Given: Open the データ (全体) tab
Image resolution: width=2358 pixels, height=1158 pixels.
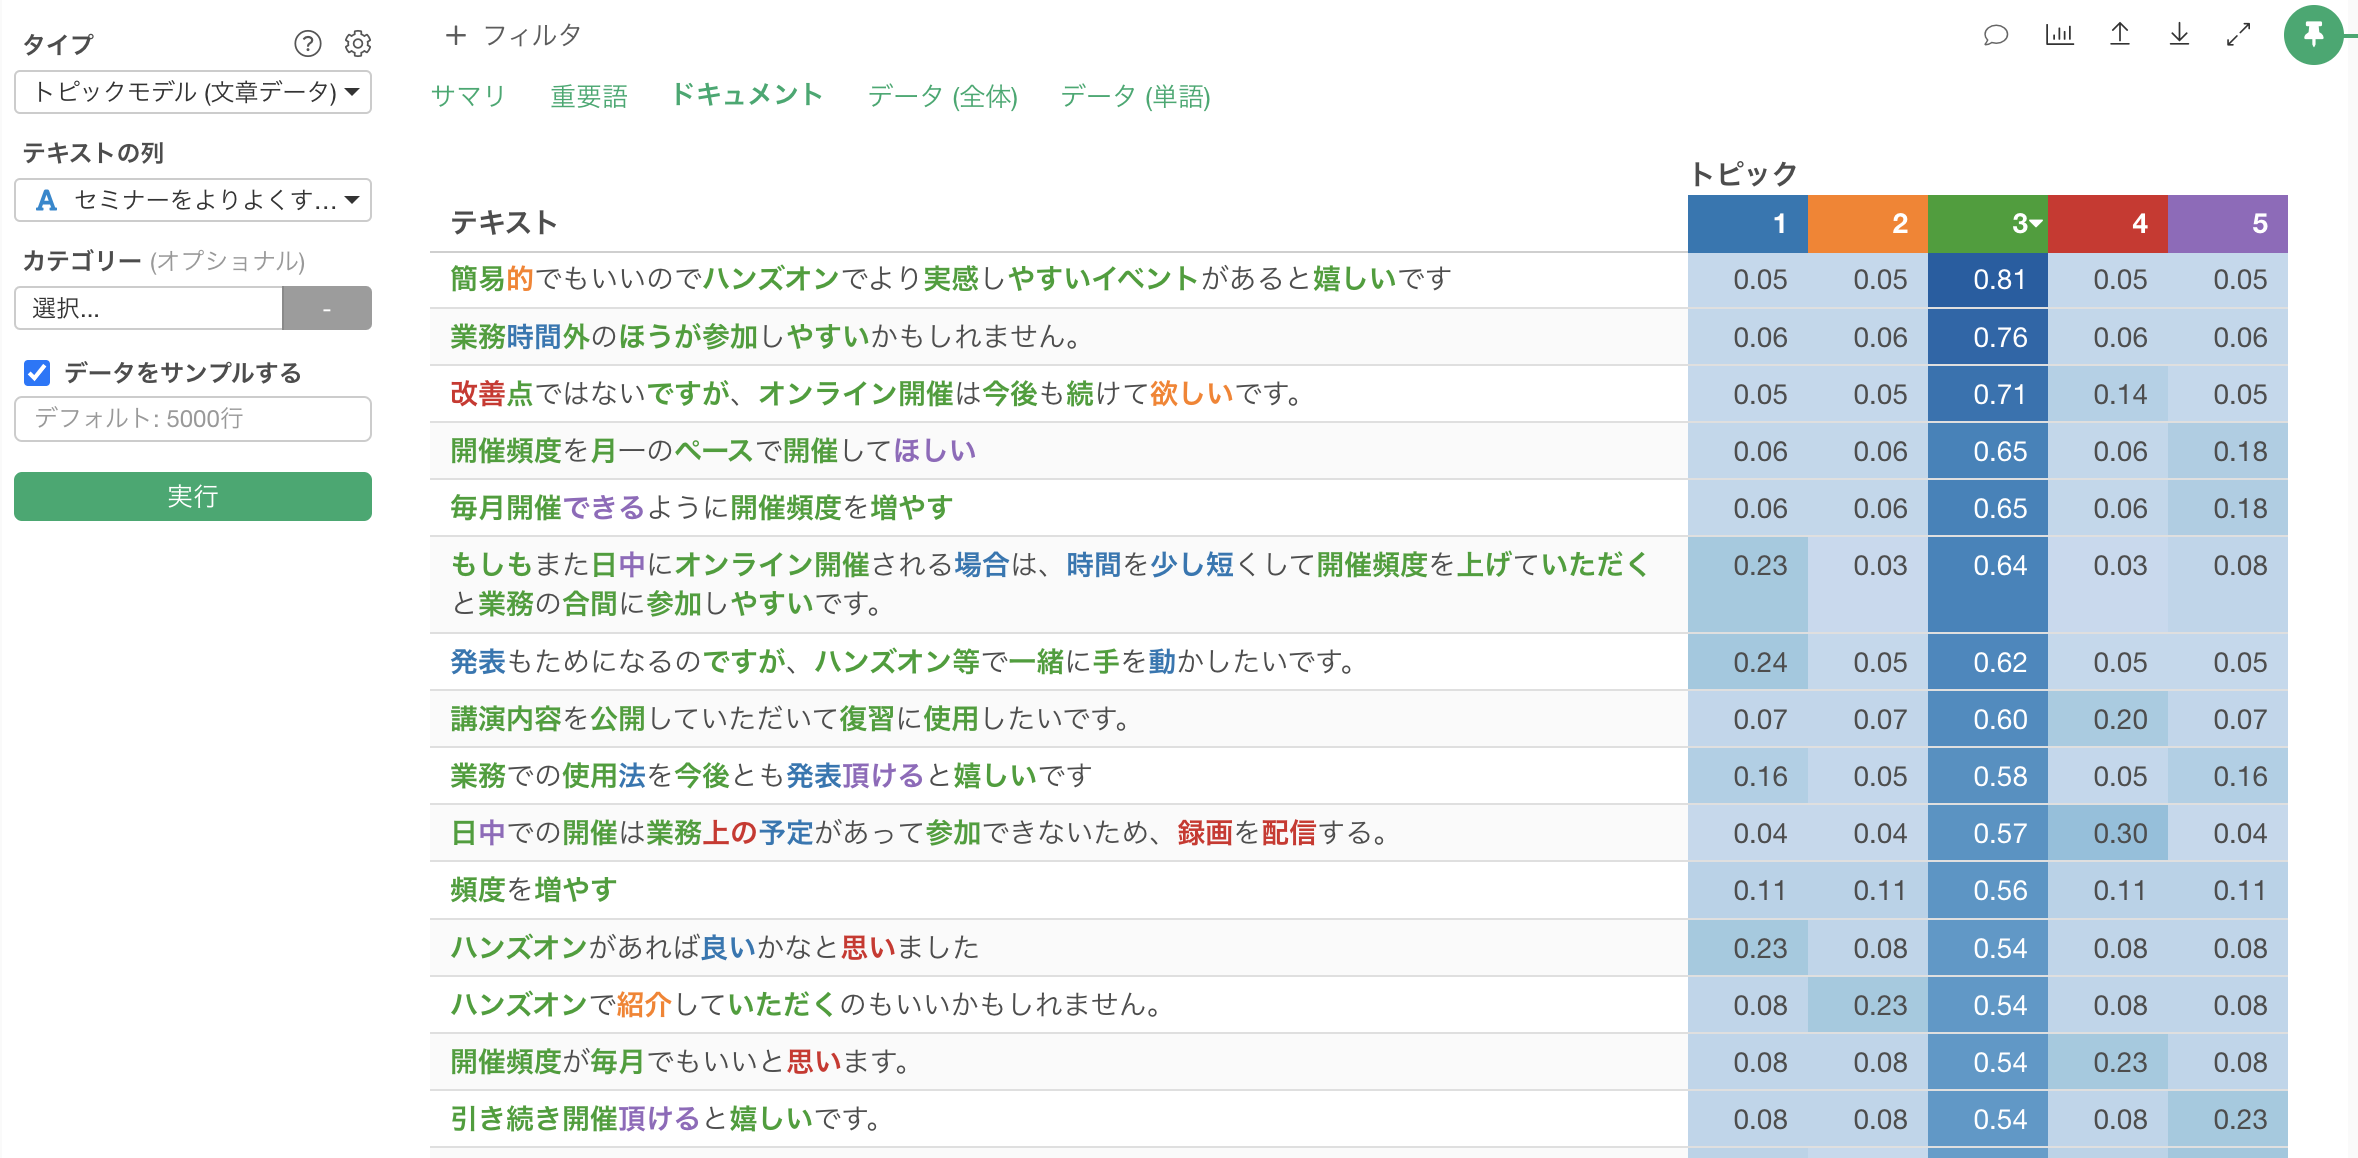Looking at the screenshot, I should click(x=943, y=96).
